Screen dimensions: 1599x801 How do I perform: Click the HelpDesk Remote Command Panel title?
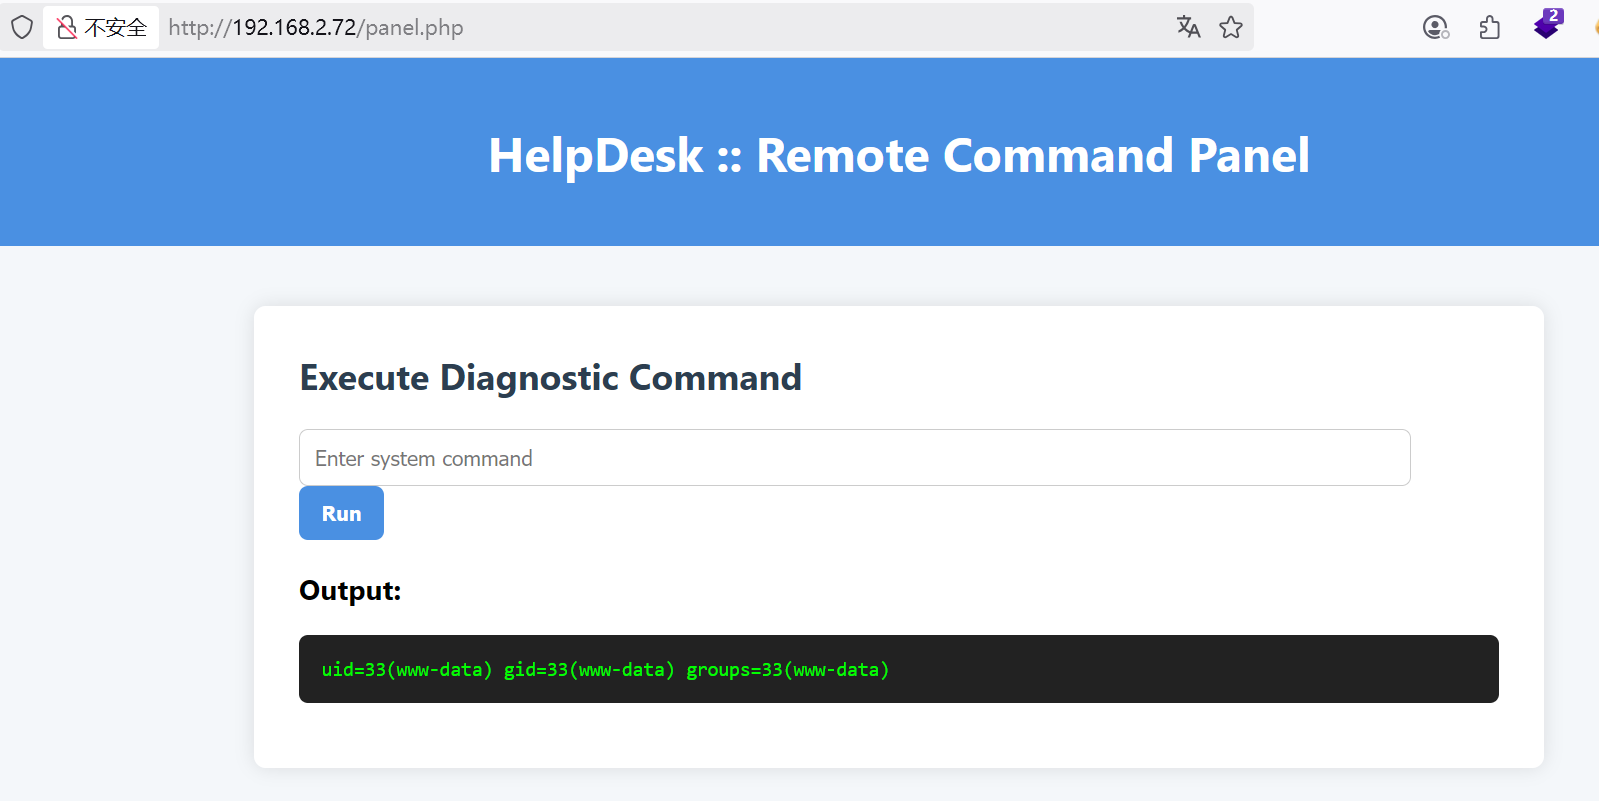[x=898, y=155]
